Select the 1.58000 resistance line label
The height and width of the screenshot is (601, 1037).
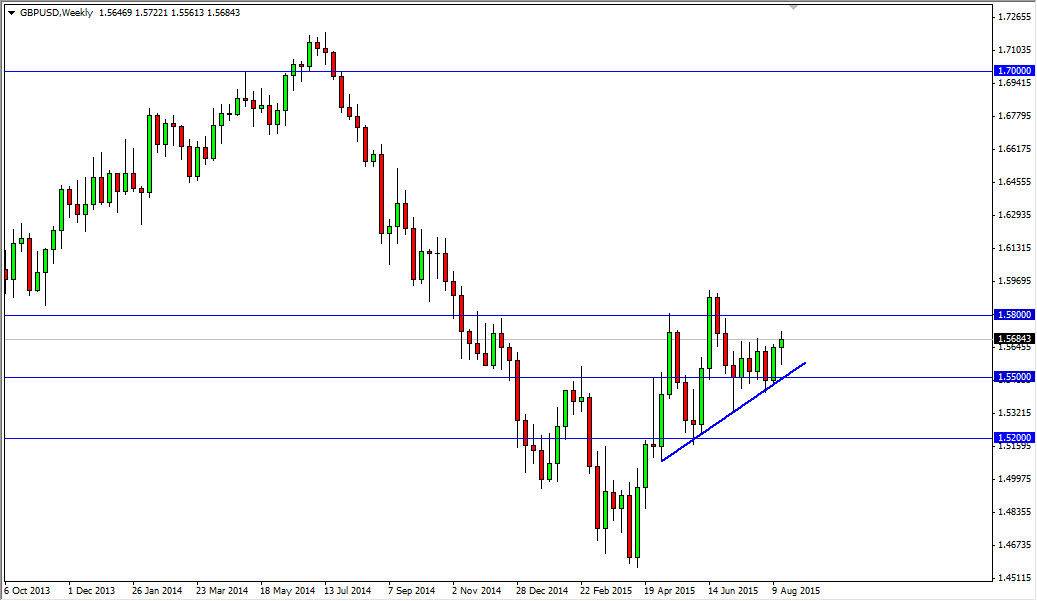[1013, 314]
